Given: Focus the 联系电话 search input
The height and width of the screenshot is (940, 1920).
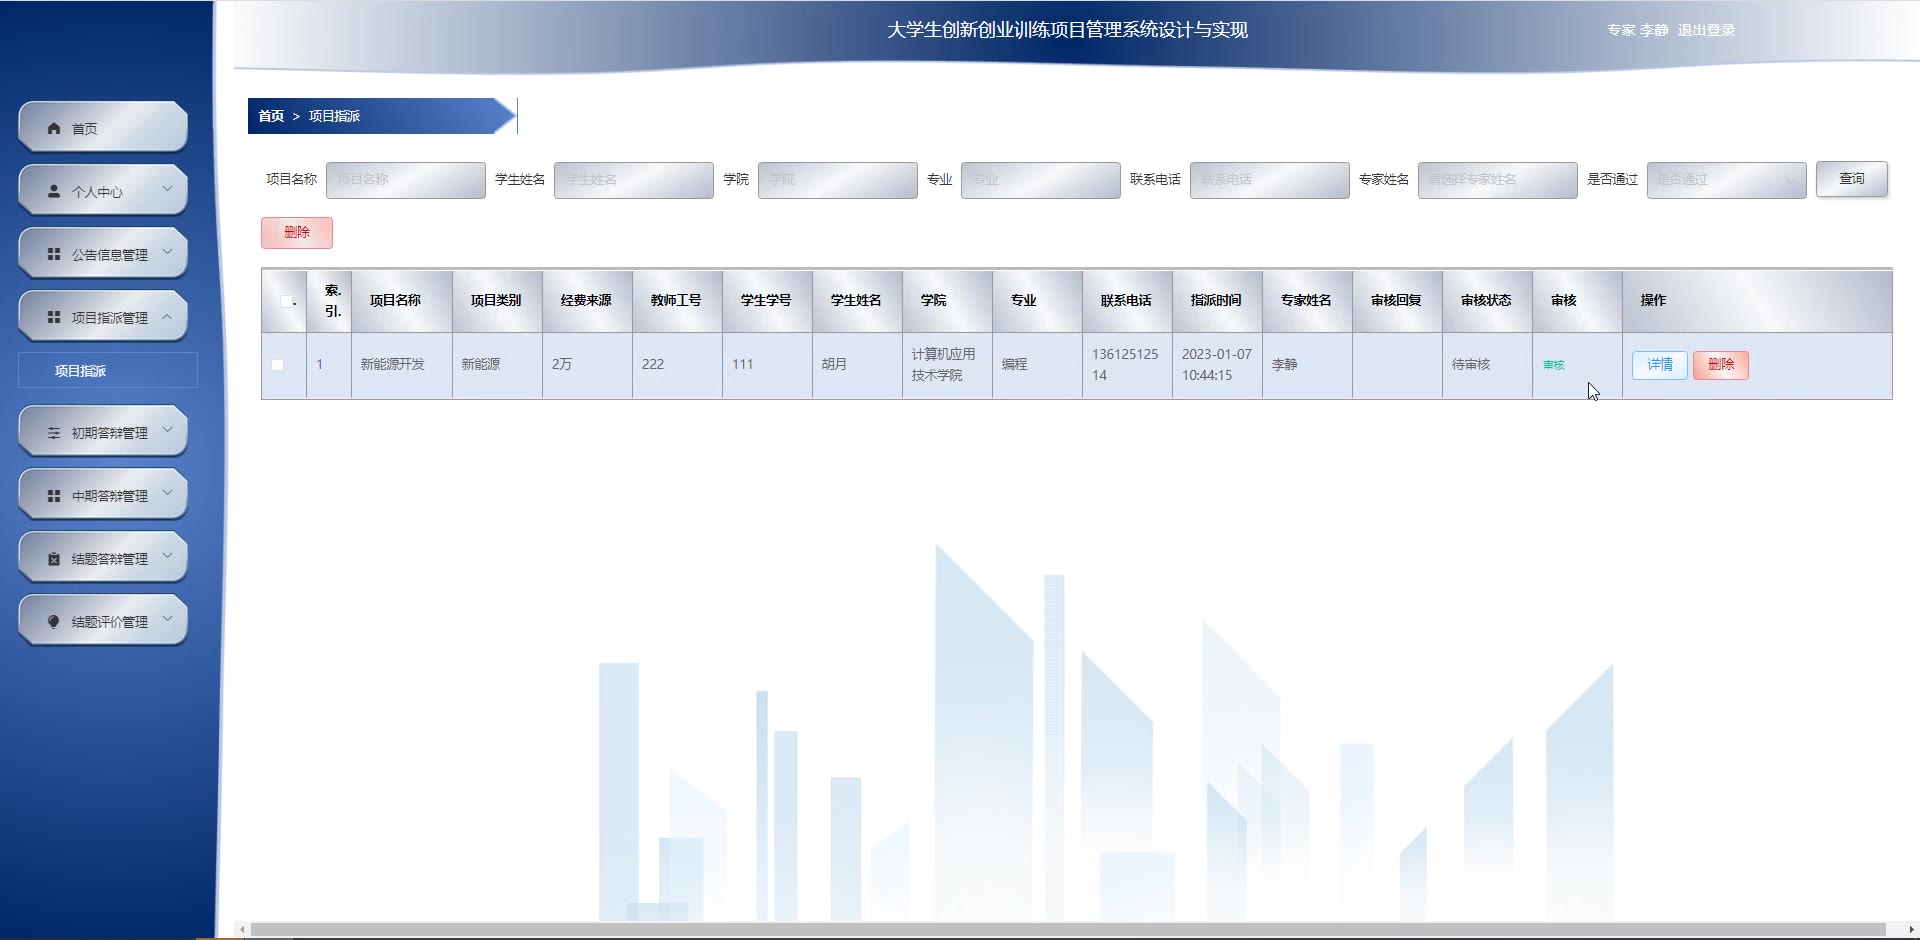Looking at the screenshot, I should [1270, 180].
